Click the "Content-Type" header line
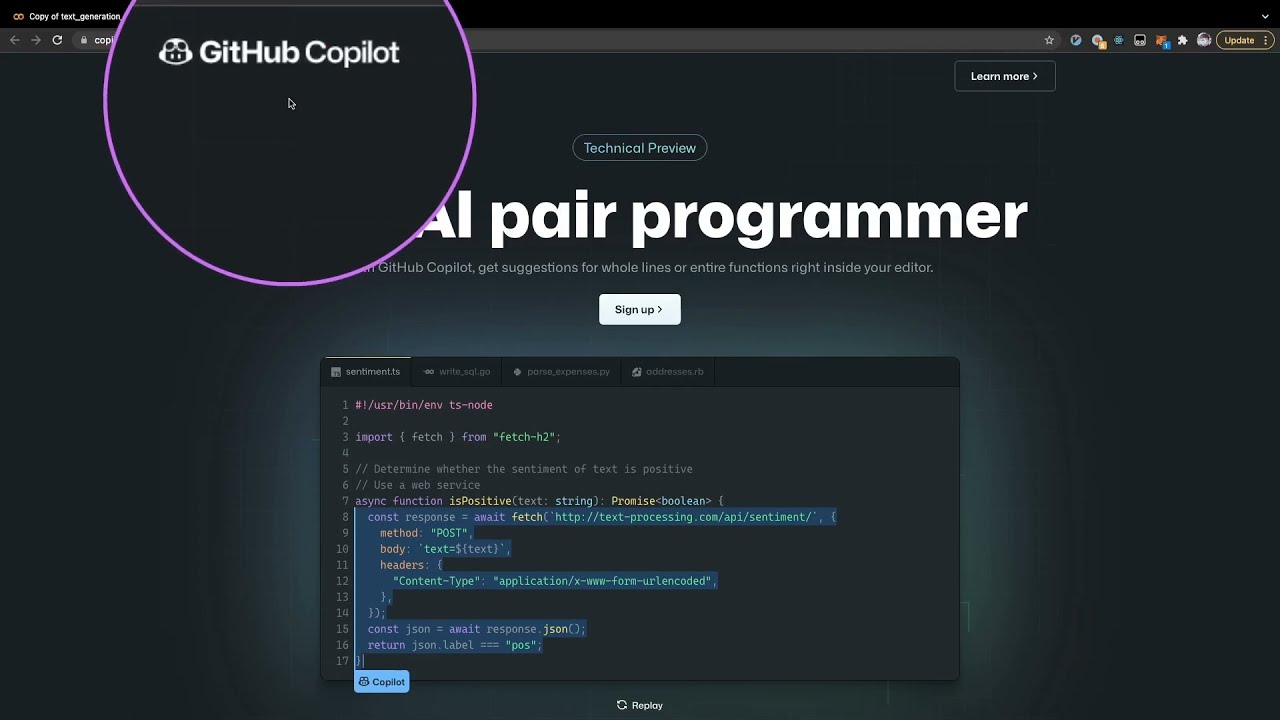Image resolution: width=1280 pixels, height=720 pixels. (555, 581)
